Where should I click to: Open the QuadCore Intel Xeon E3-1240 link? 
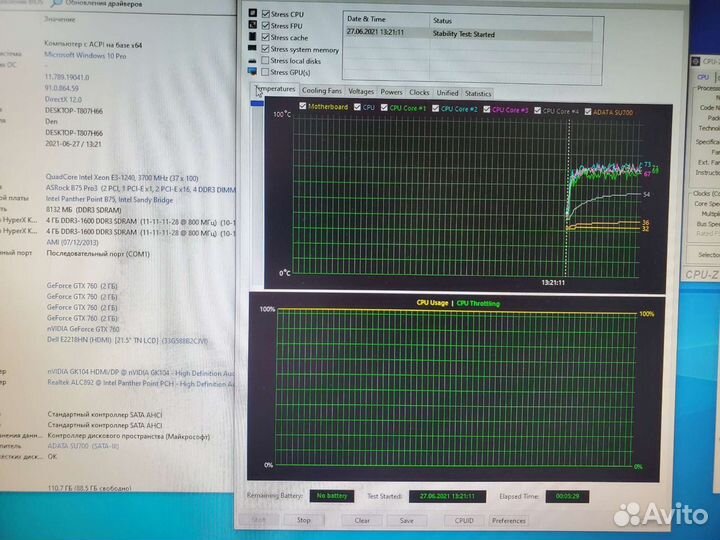click(x=122, y=178)
